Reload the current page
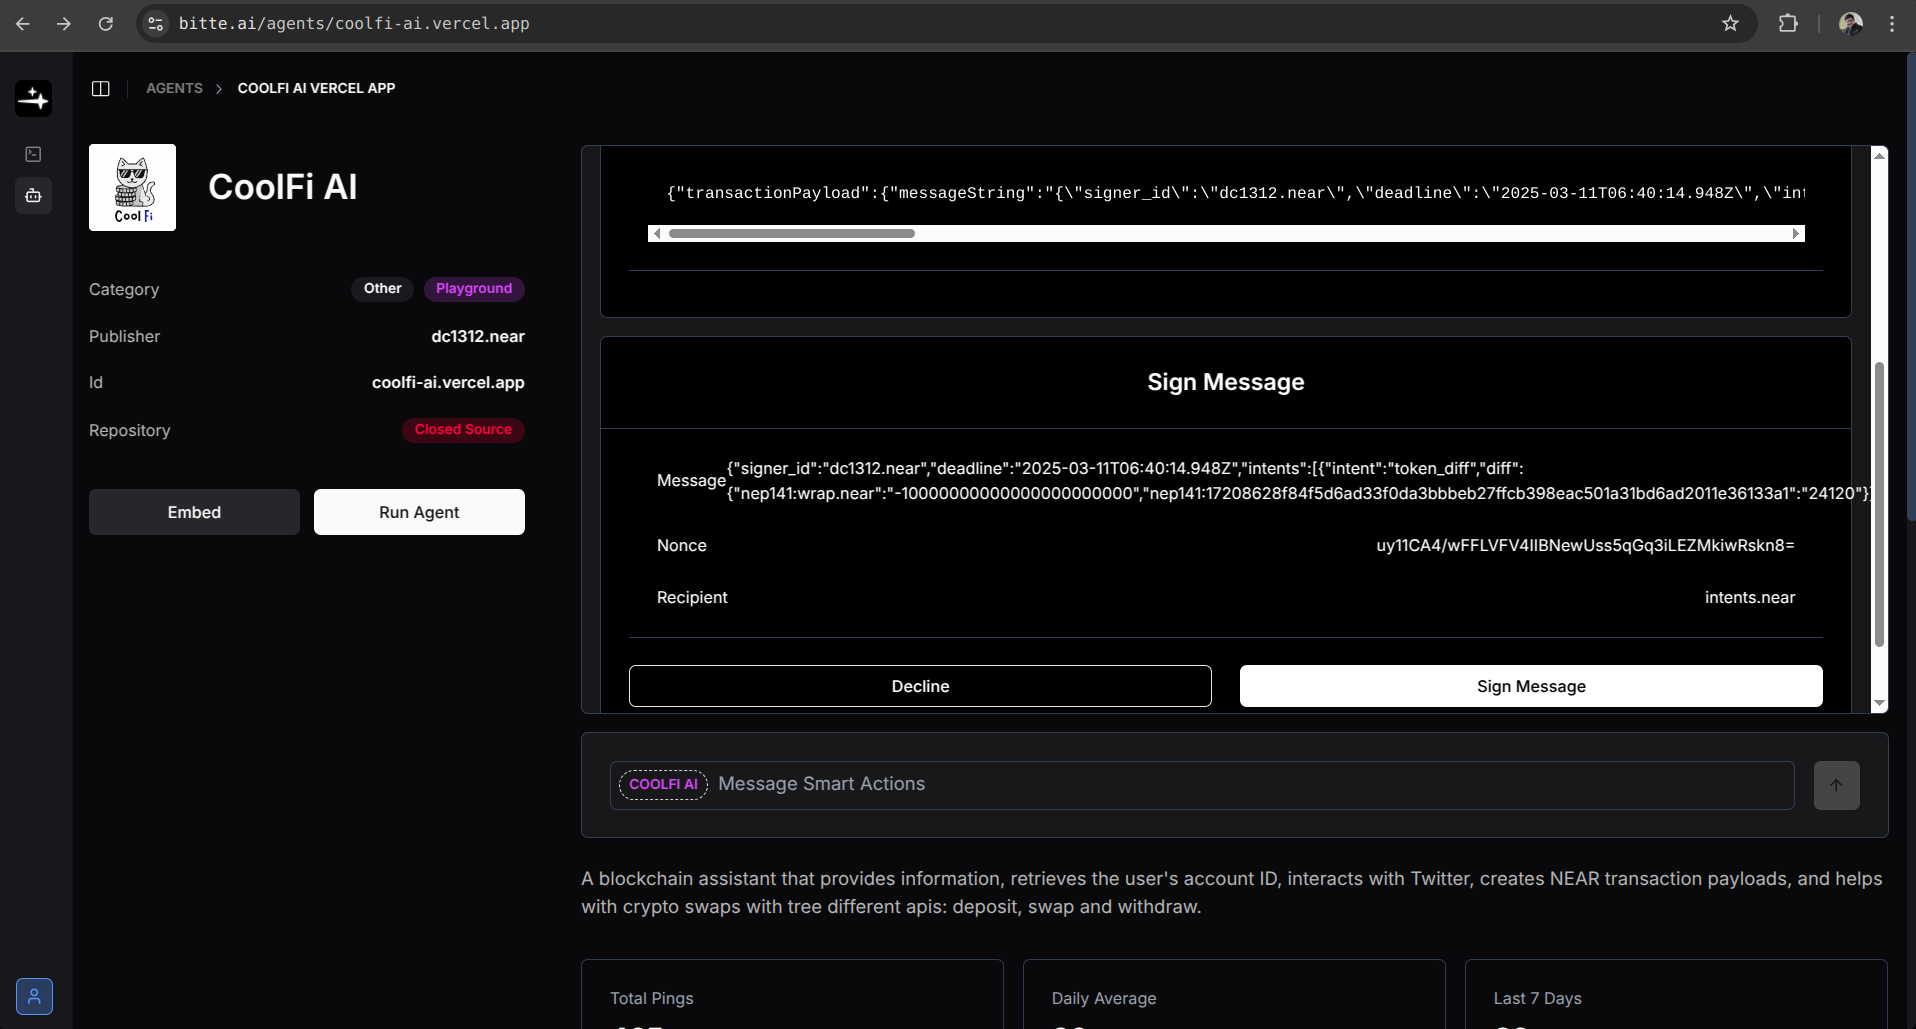 pos(106,24)
